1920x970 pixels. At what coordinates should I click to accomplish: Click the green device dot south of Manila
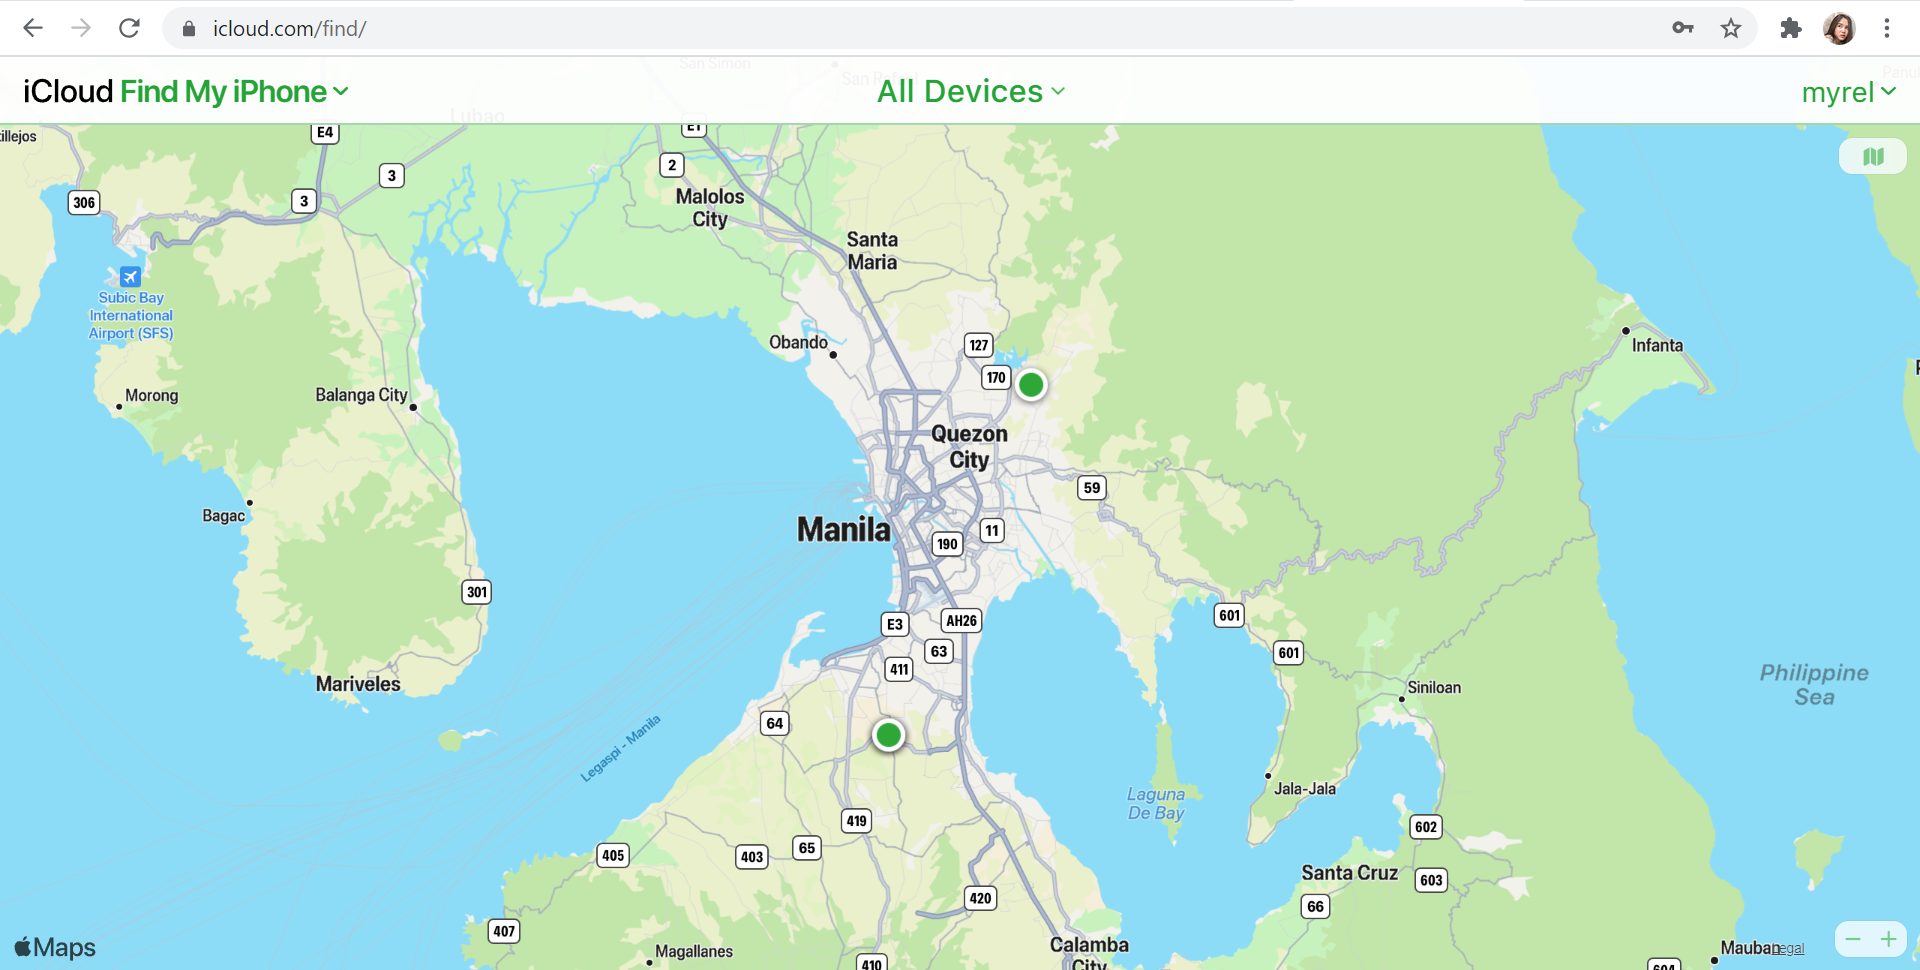pyautogui.click(x=888, y=735)
